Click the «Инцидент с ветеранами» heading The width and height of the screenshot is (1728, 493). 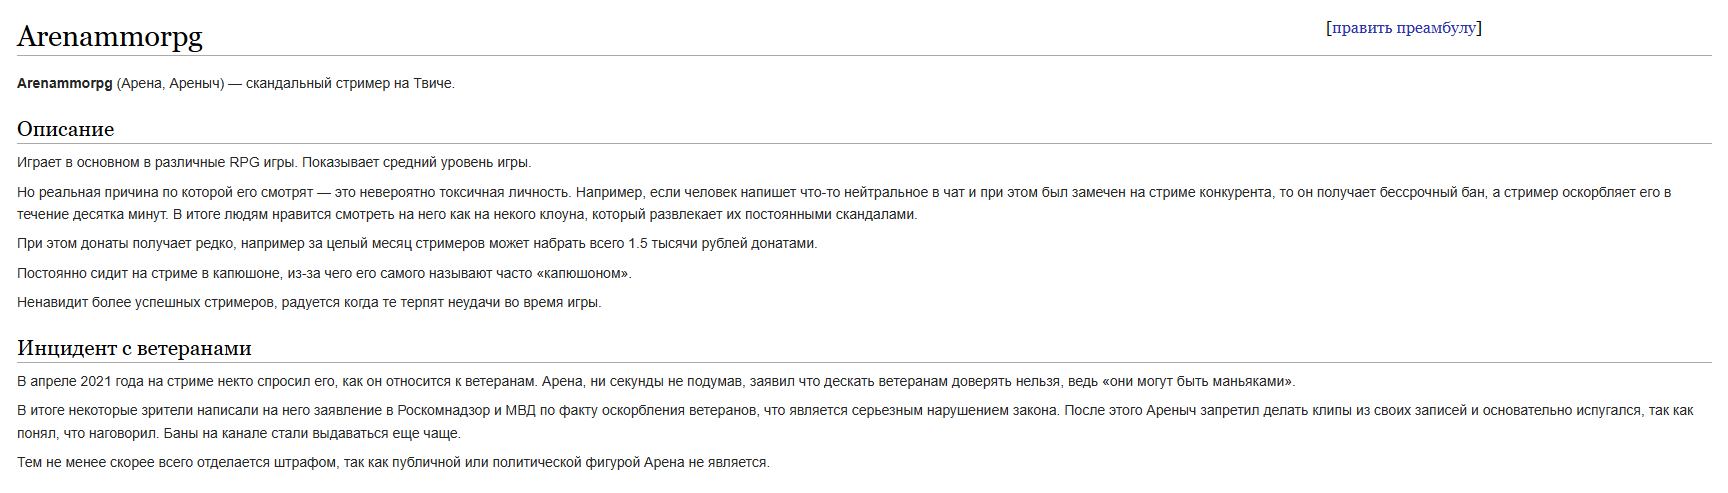[134, 348]
